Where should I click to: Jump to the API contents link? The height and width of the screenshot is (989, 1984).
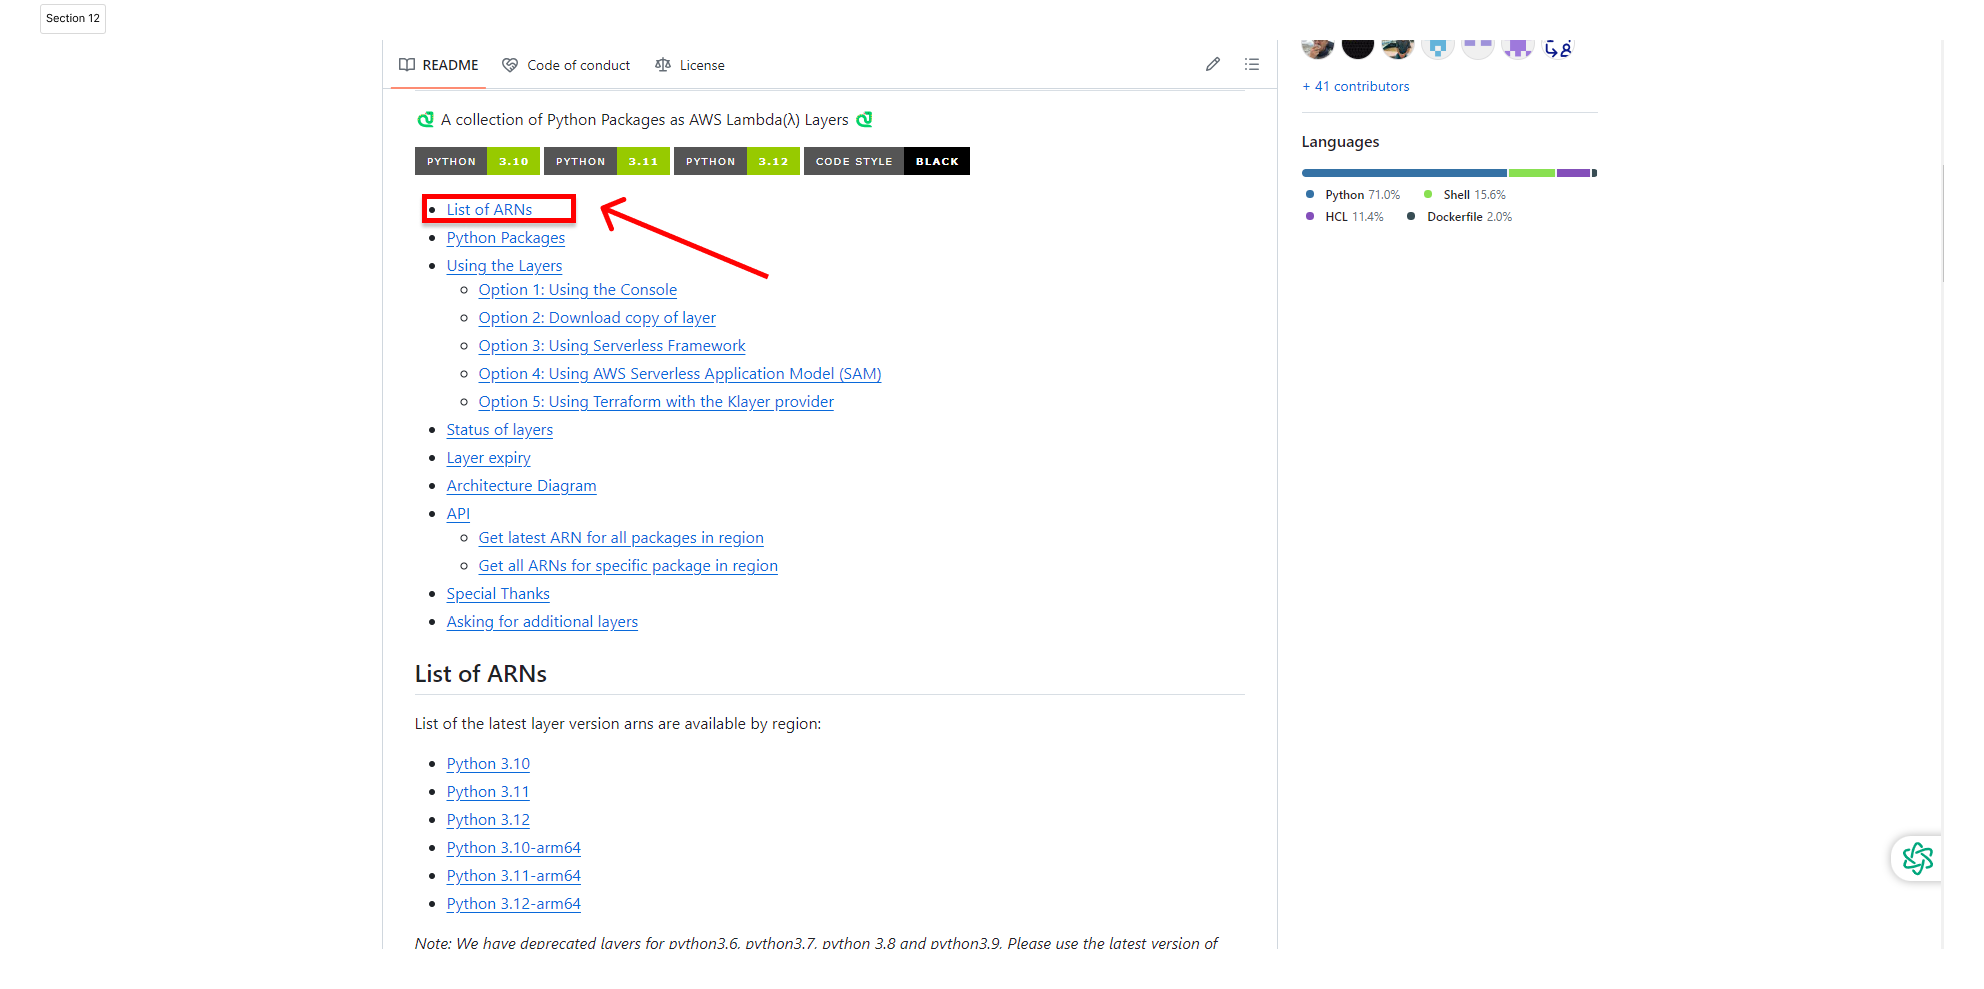click(x=458, y=514)
